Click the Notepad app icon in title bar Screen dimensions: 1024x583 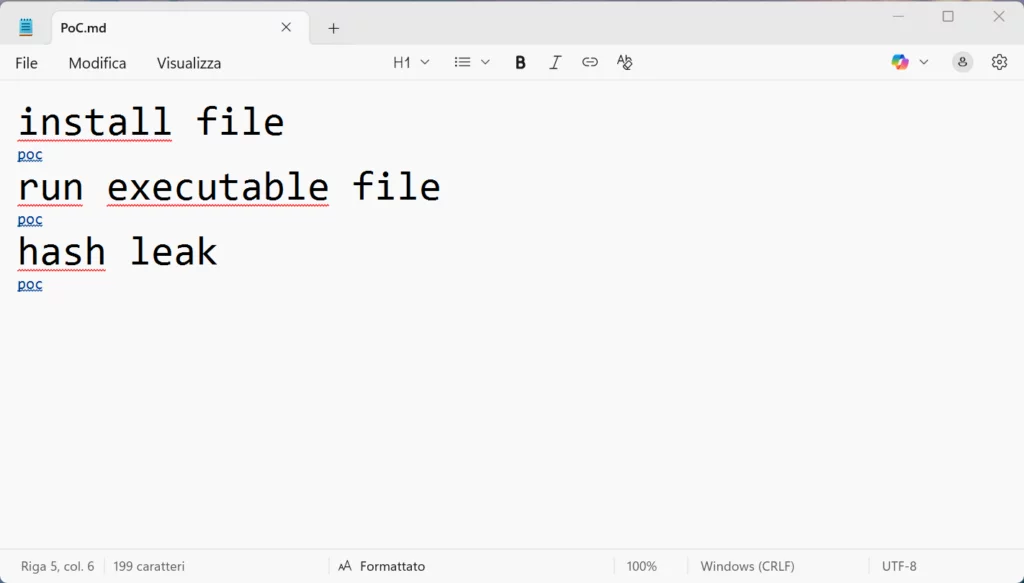coord(26,28)
